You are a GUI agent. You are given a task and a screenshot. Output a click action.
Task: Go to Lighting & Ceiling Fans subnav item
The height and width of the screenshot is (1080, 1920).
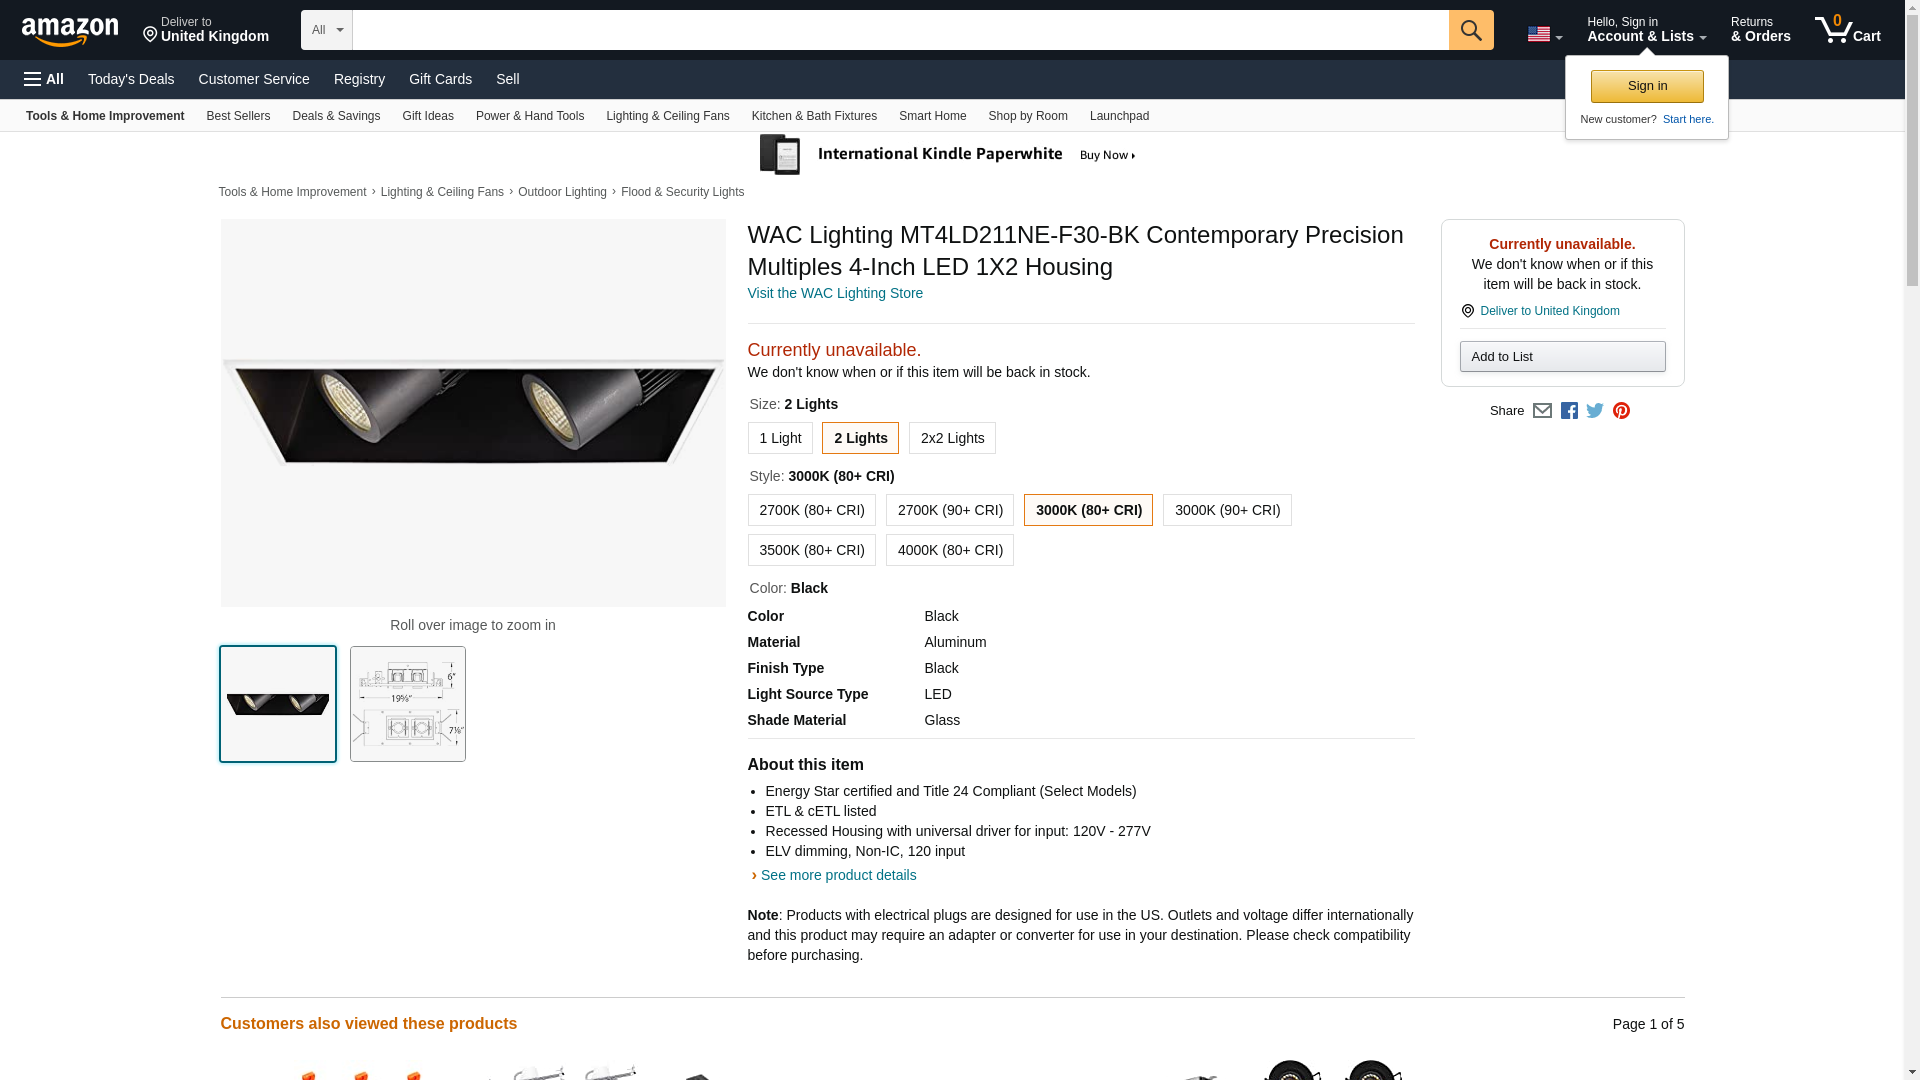667,116
